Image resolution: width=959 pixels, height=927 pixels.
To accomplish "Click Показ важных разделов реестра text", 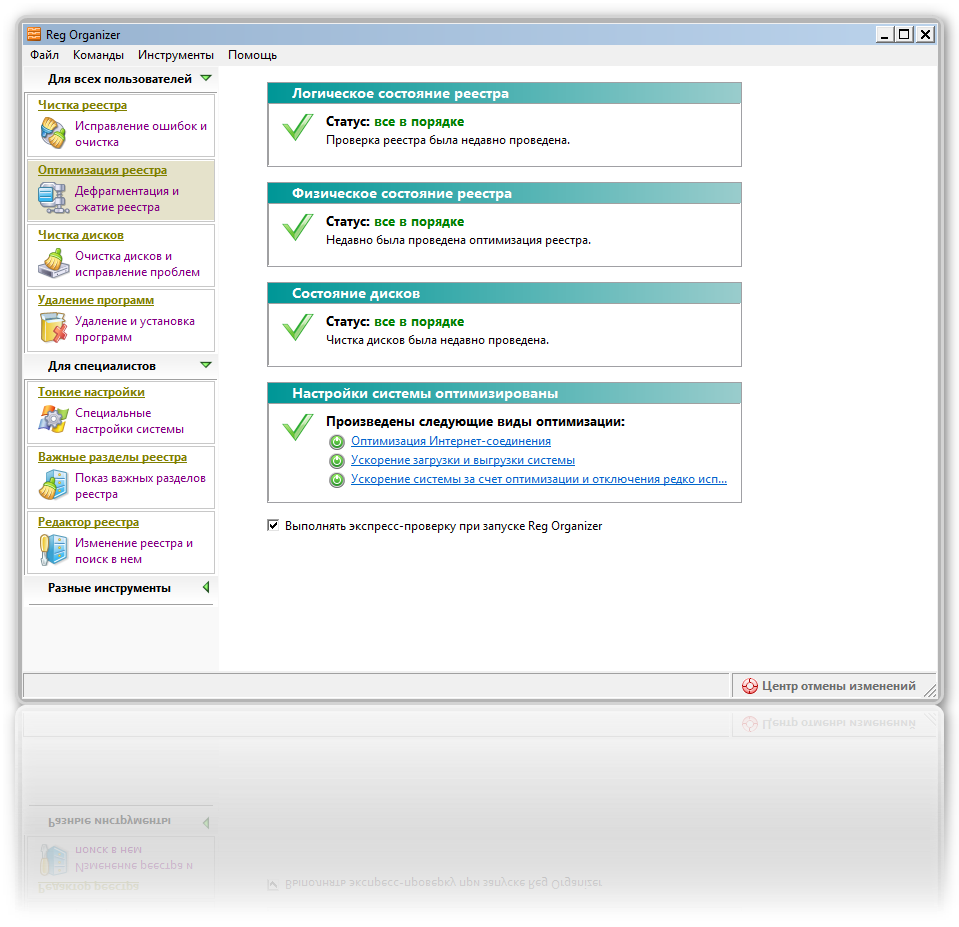I will point(140,486).
